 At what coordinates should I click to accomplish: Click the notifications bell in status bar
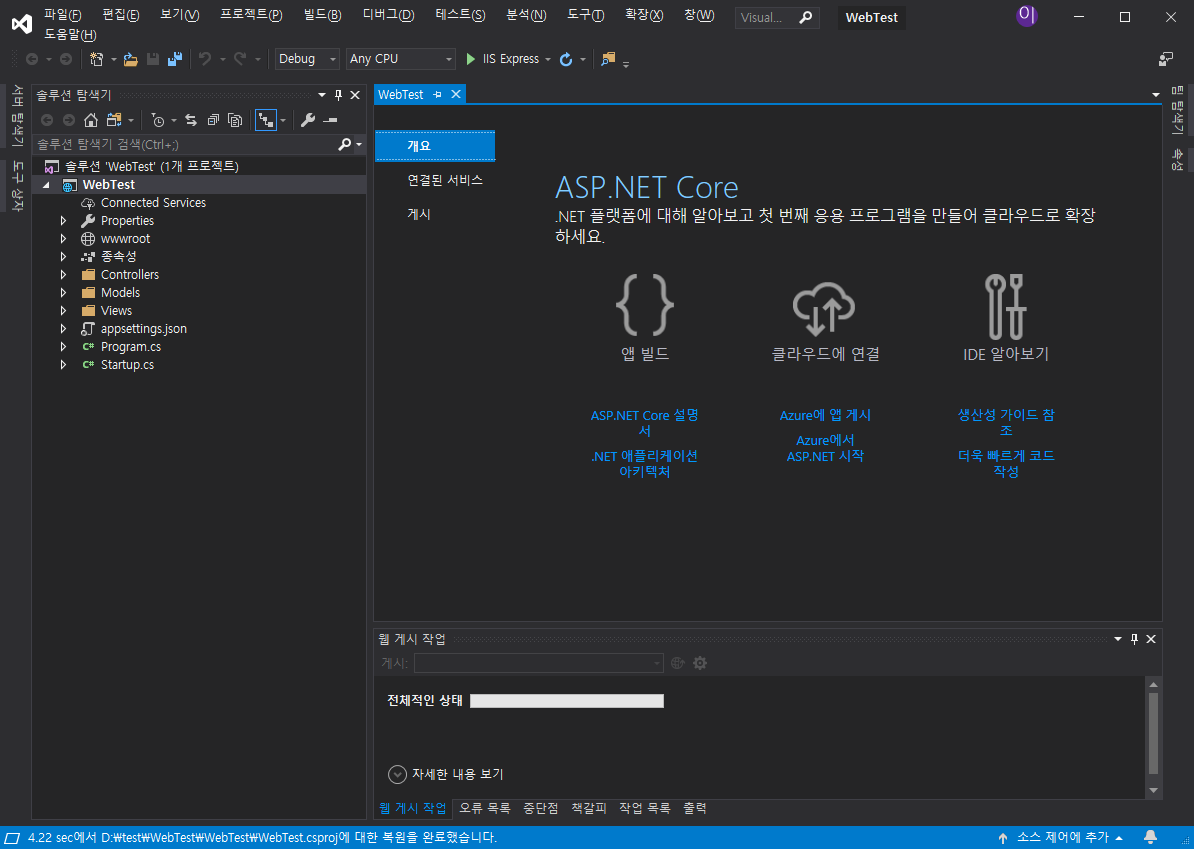point(1151,838)
